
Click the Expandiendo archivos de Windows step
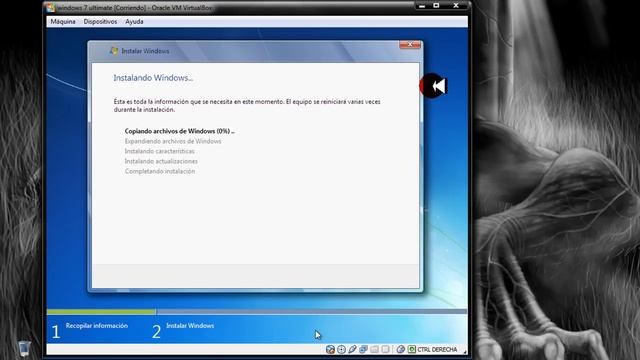point(173,141)
